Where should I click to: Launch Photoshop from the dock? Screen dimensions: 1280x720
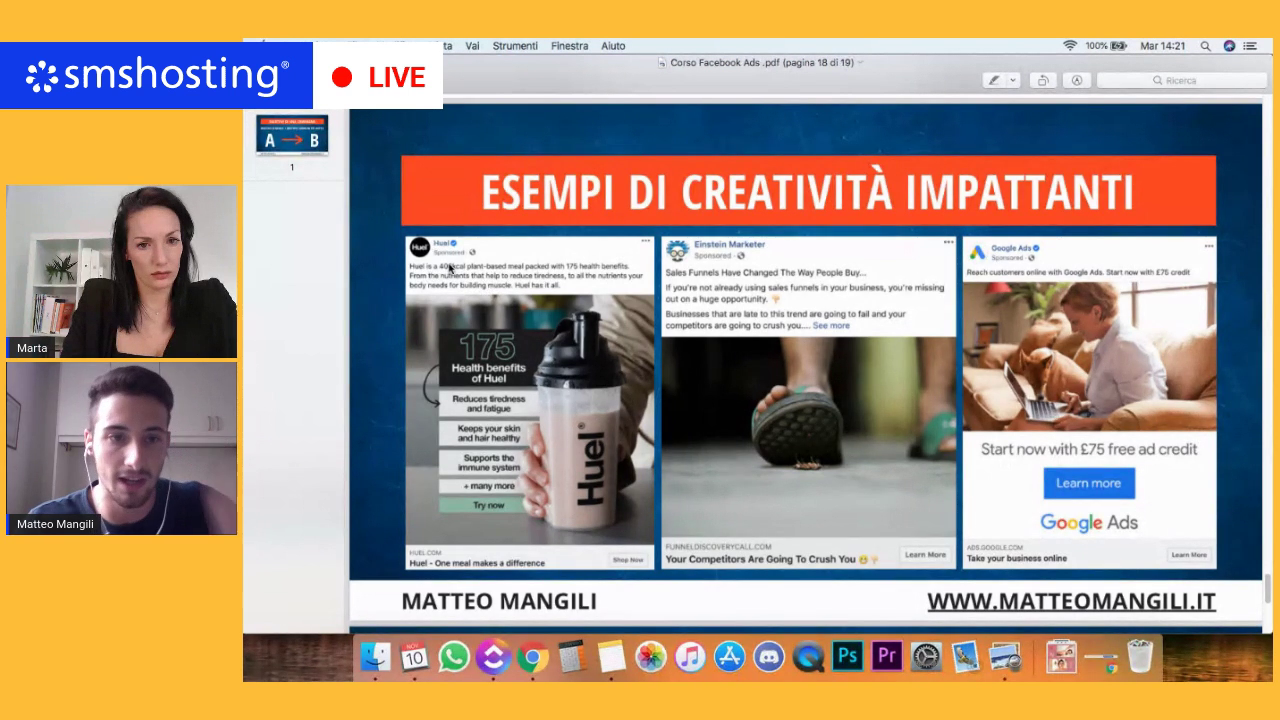coord(847,656)
